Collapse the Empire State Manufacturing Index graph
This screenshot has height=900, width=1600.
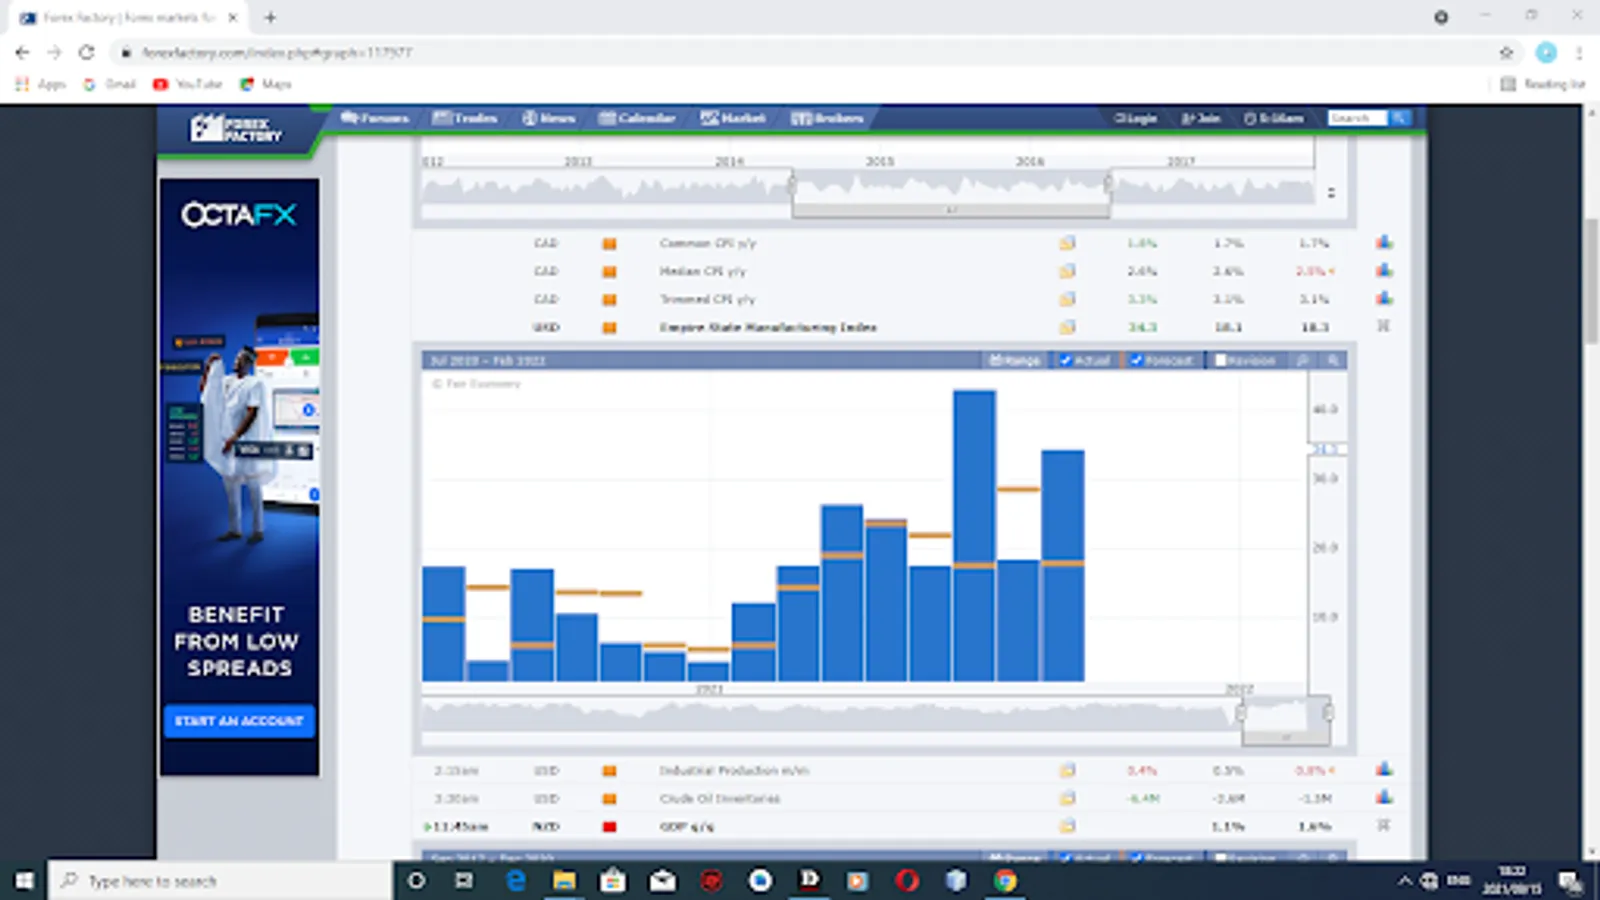pos(1384,327)
